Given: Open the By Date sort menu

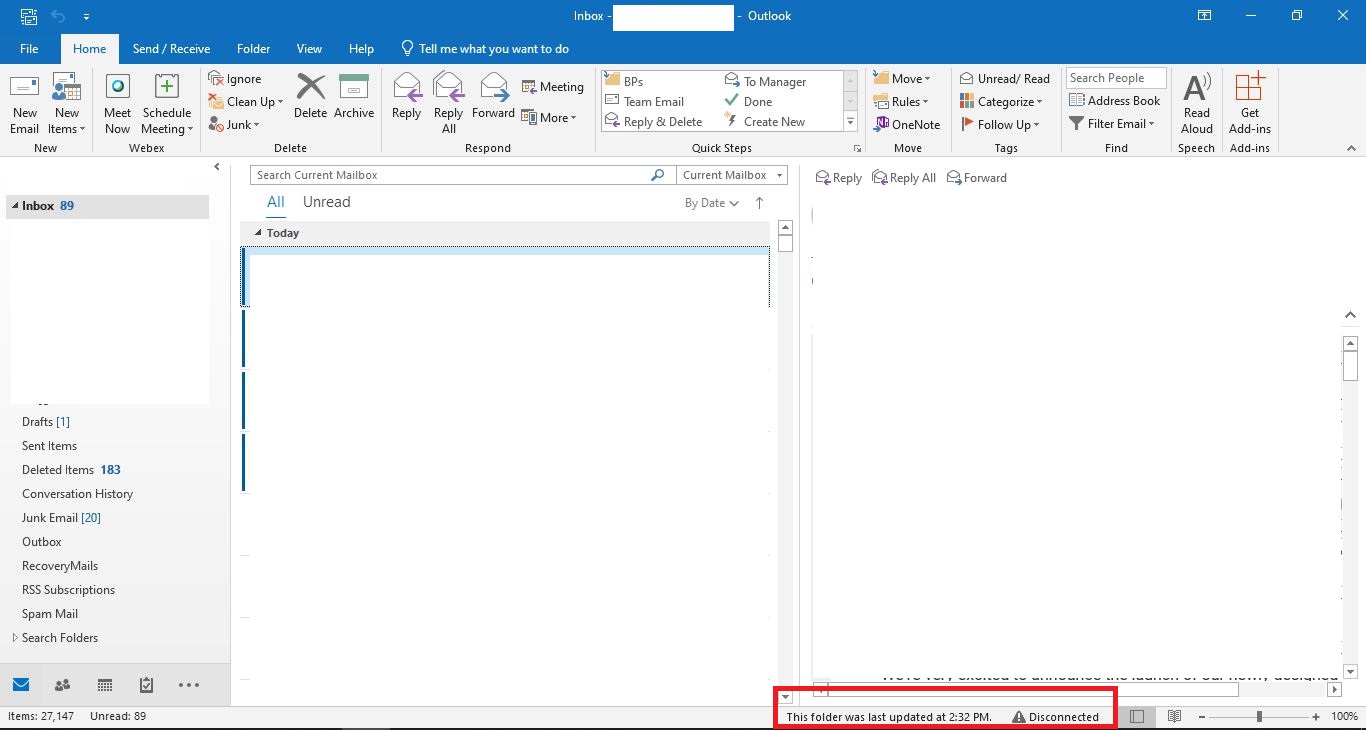Looking at the screenshot, I should [x=711, y=203].
